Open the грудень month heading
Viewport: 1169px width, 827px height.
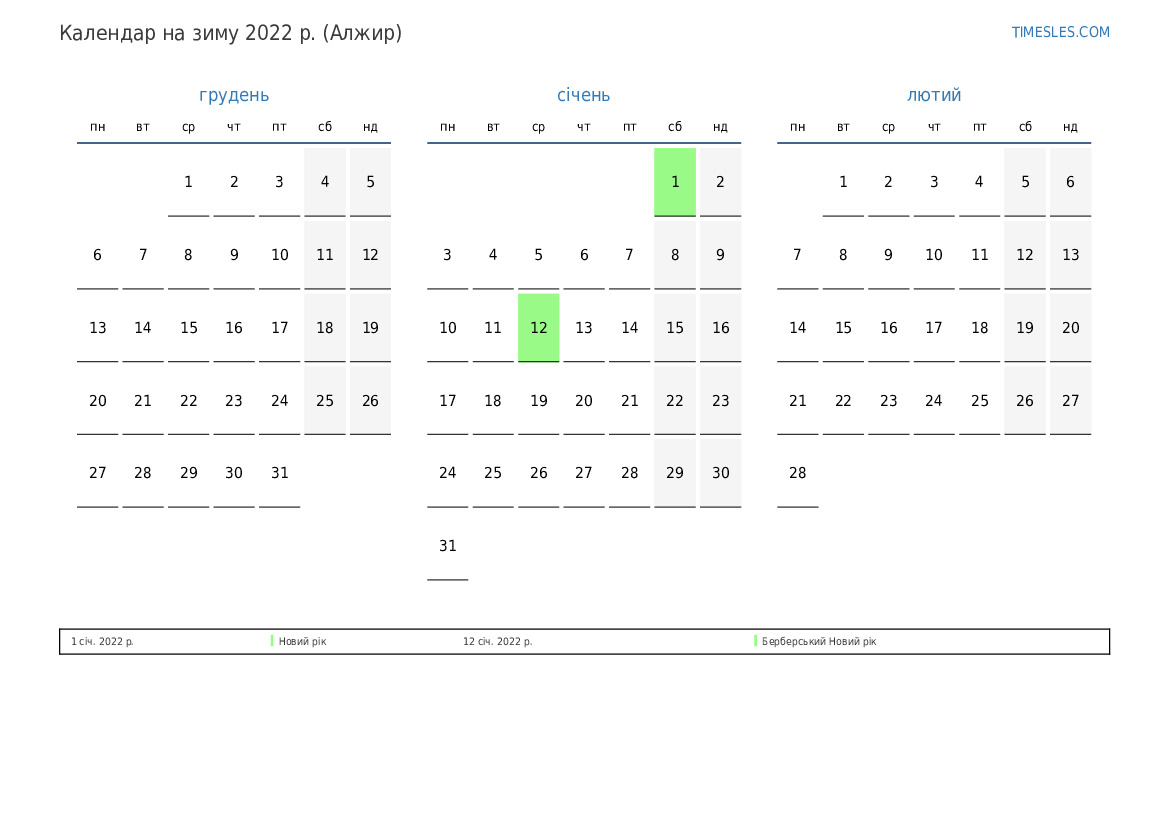[234, 95]
